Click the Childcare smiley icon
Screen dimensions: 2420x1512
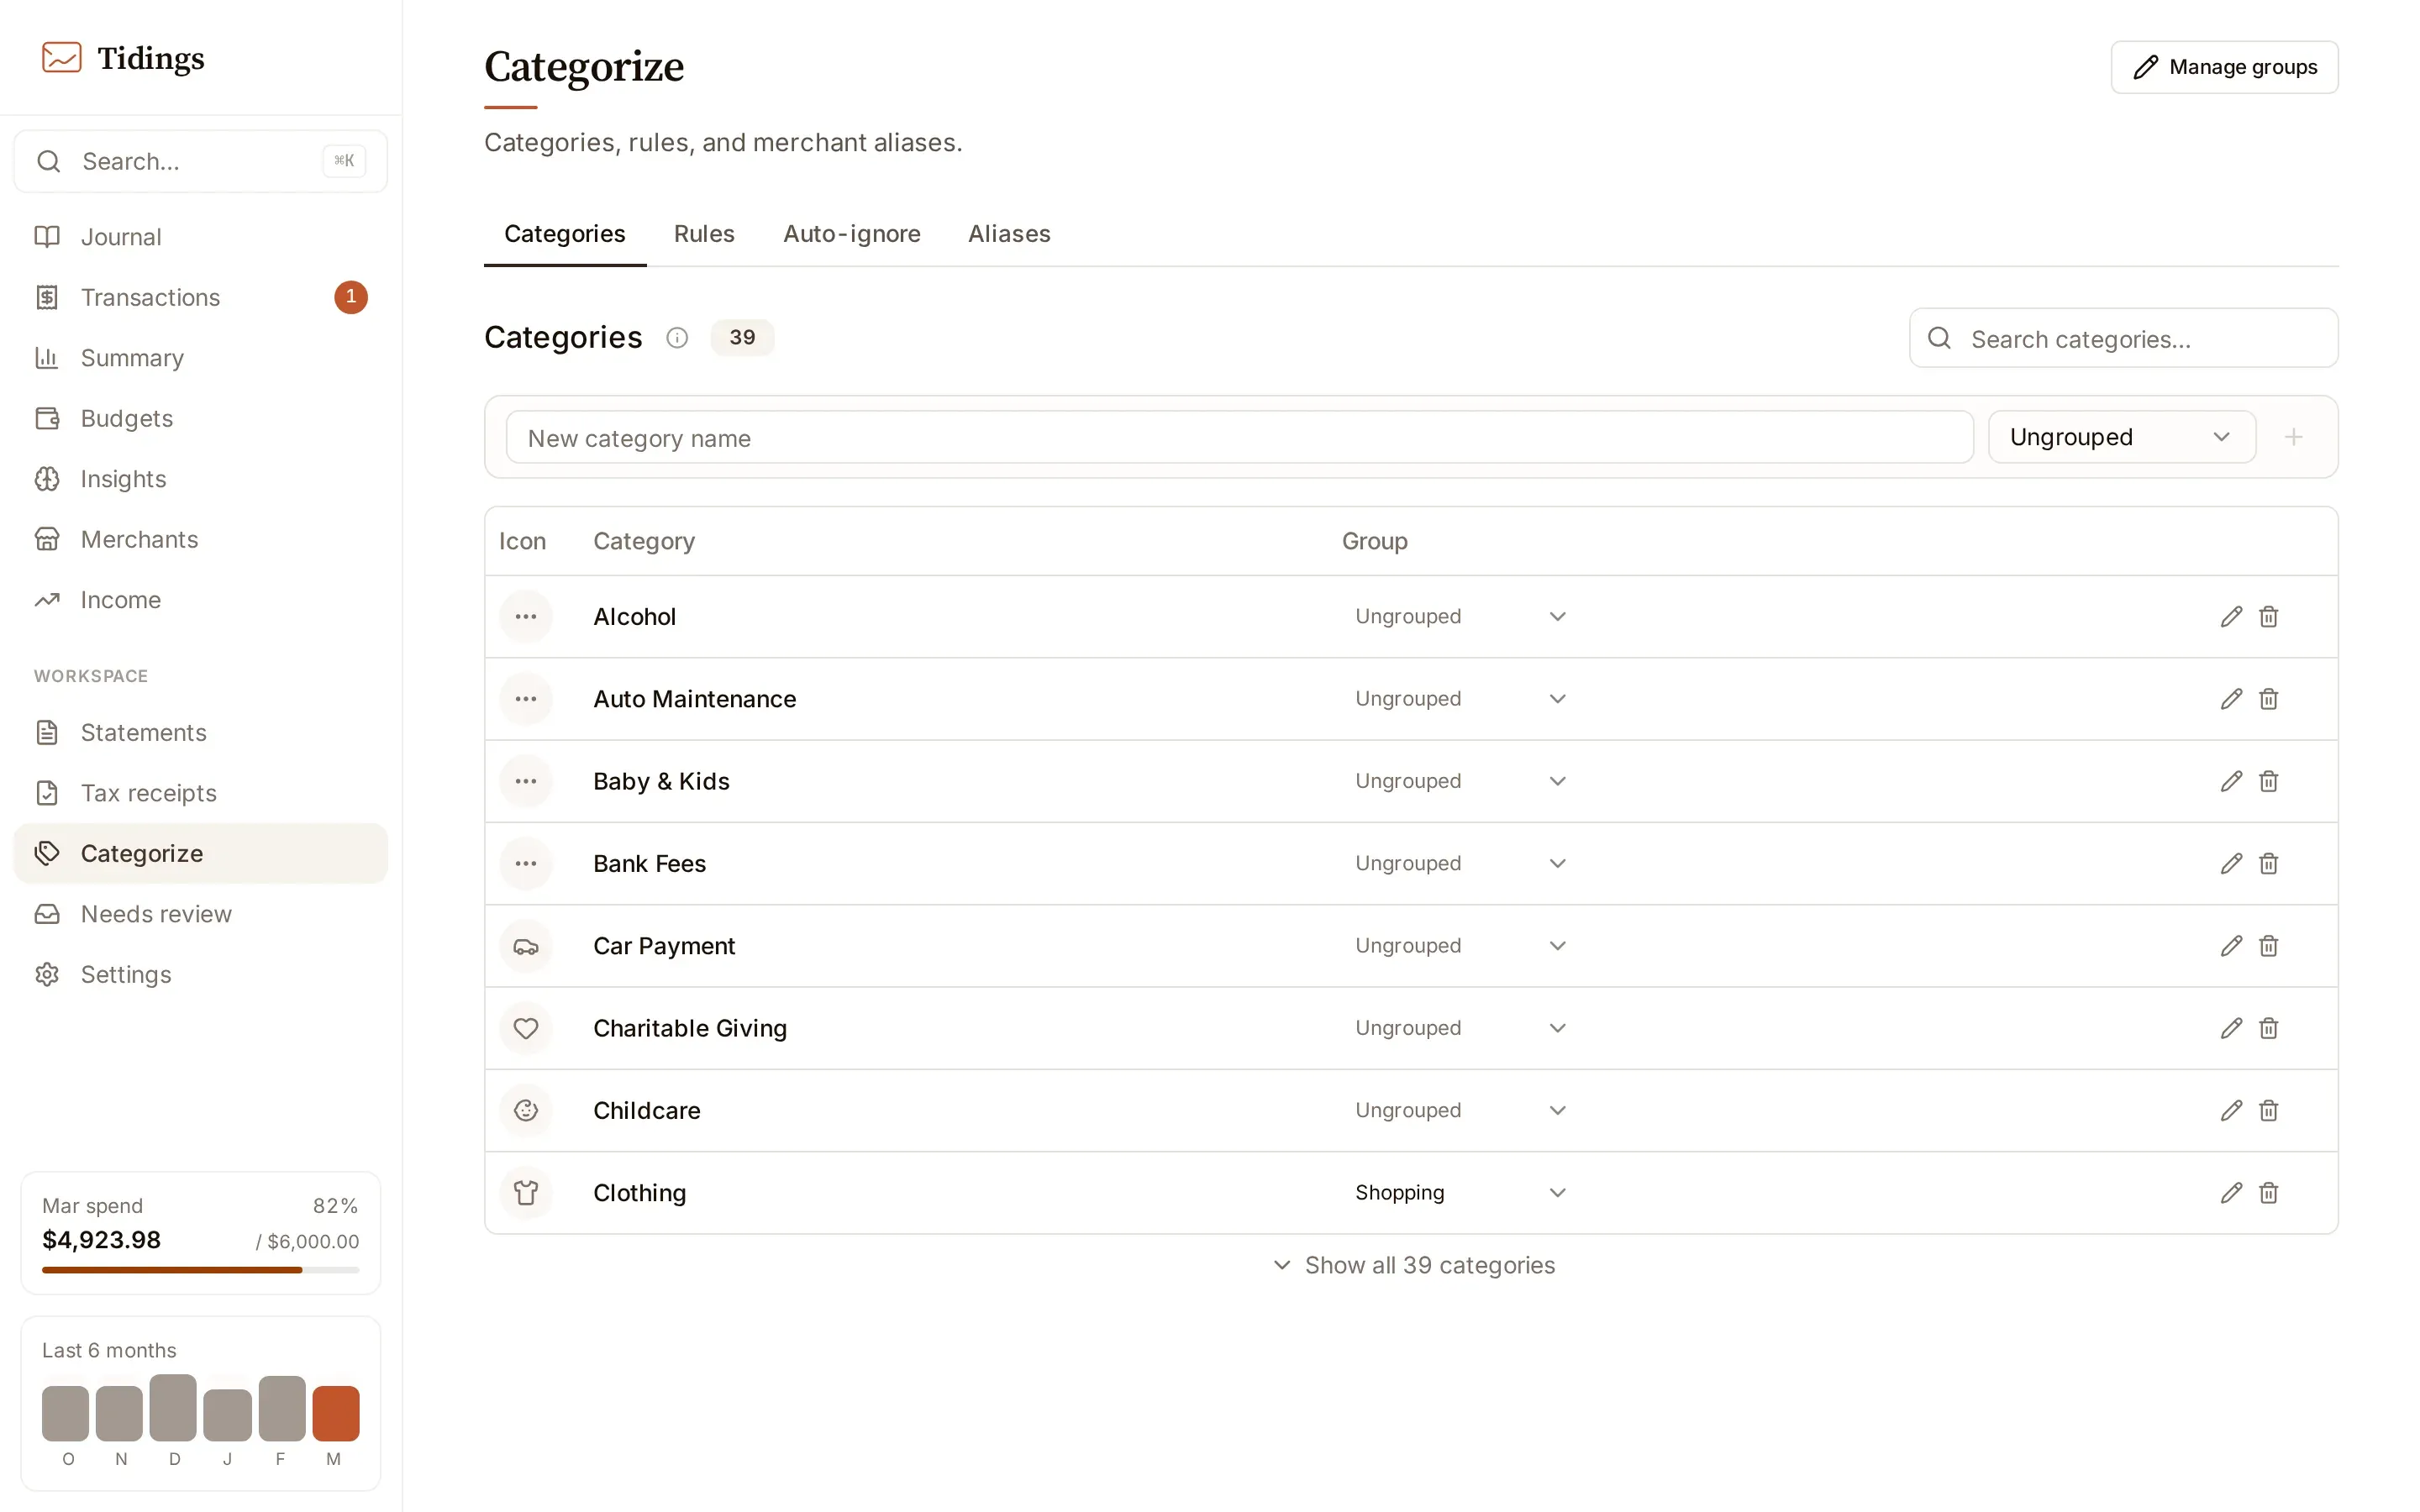526,1110
